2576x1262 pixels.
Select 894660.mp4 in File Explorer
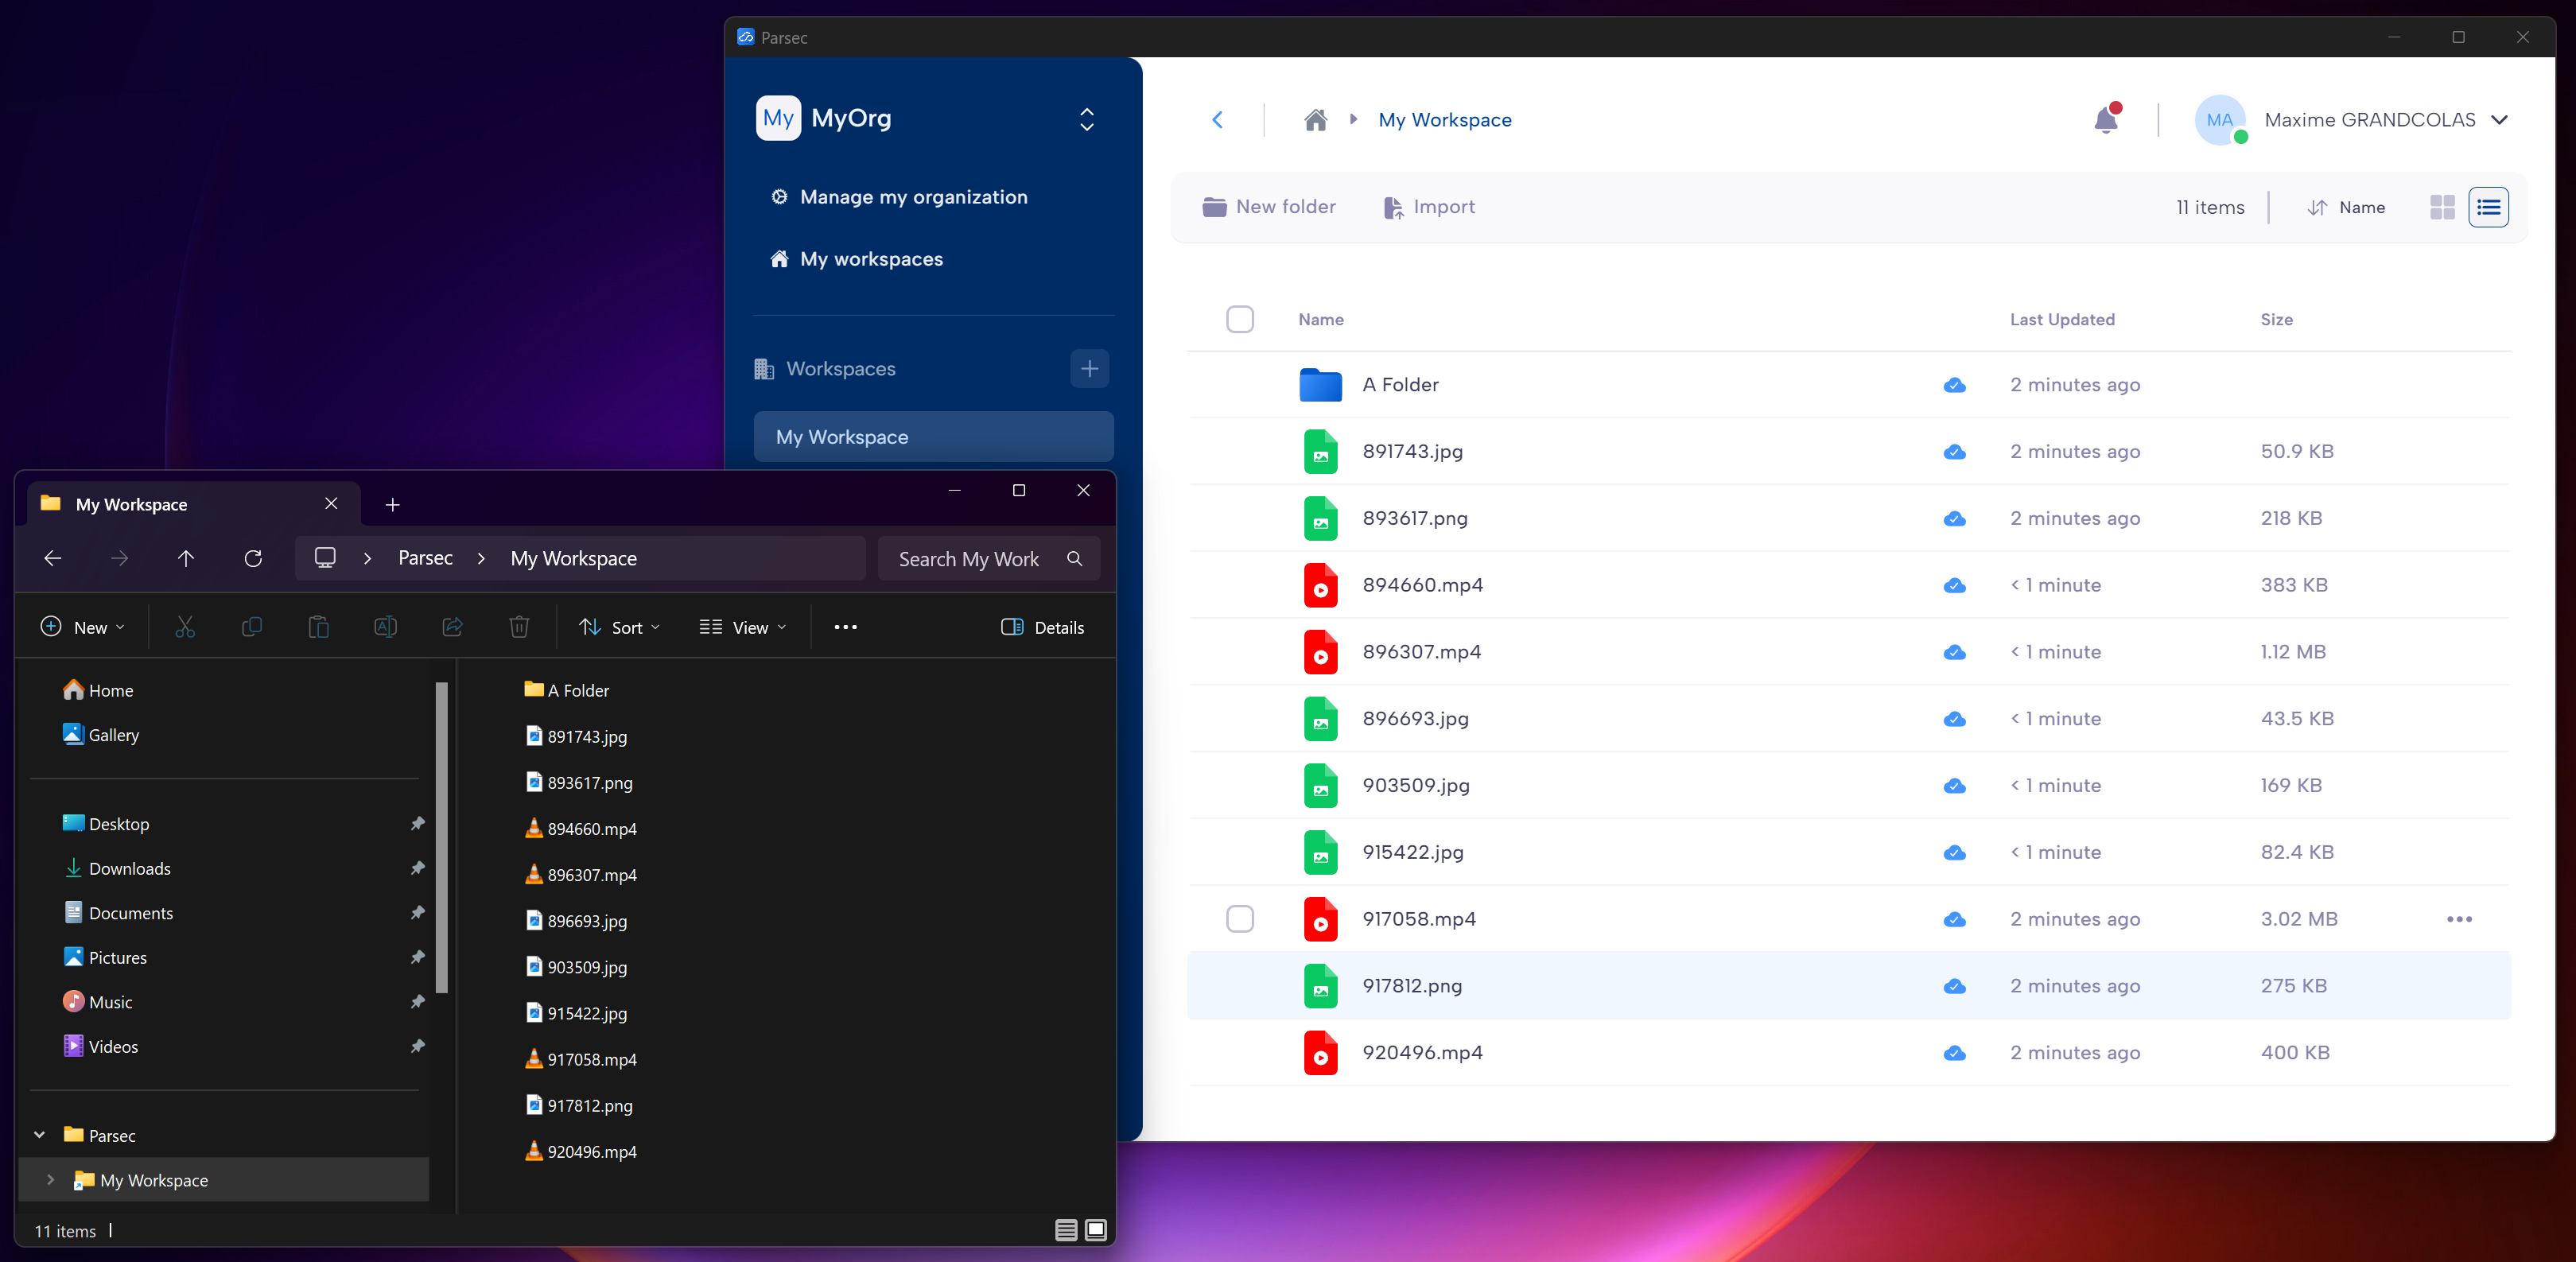(x=581, y=829)
